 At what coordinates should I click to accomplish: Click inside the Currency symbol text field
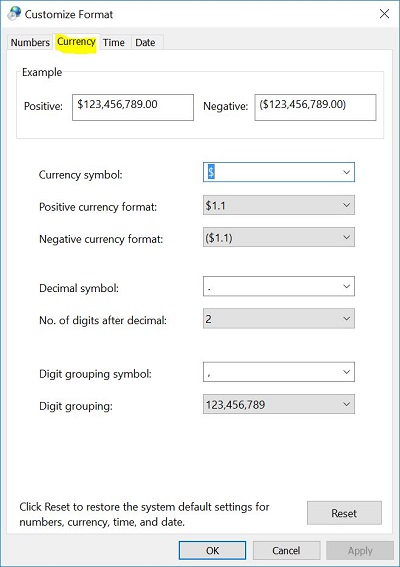click(x=271, y=172)
